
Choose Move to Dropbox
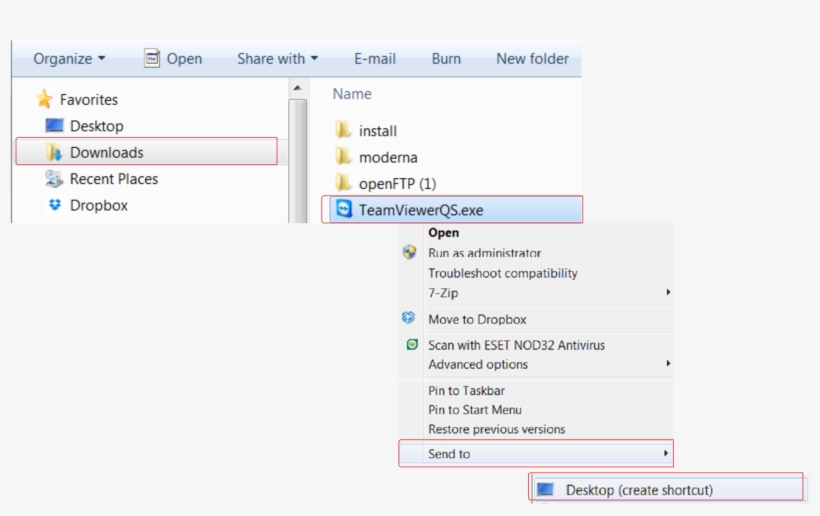coord(477,319)
